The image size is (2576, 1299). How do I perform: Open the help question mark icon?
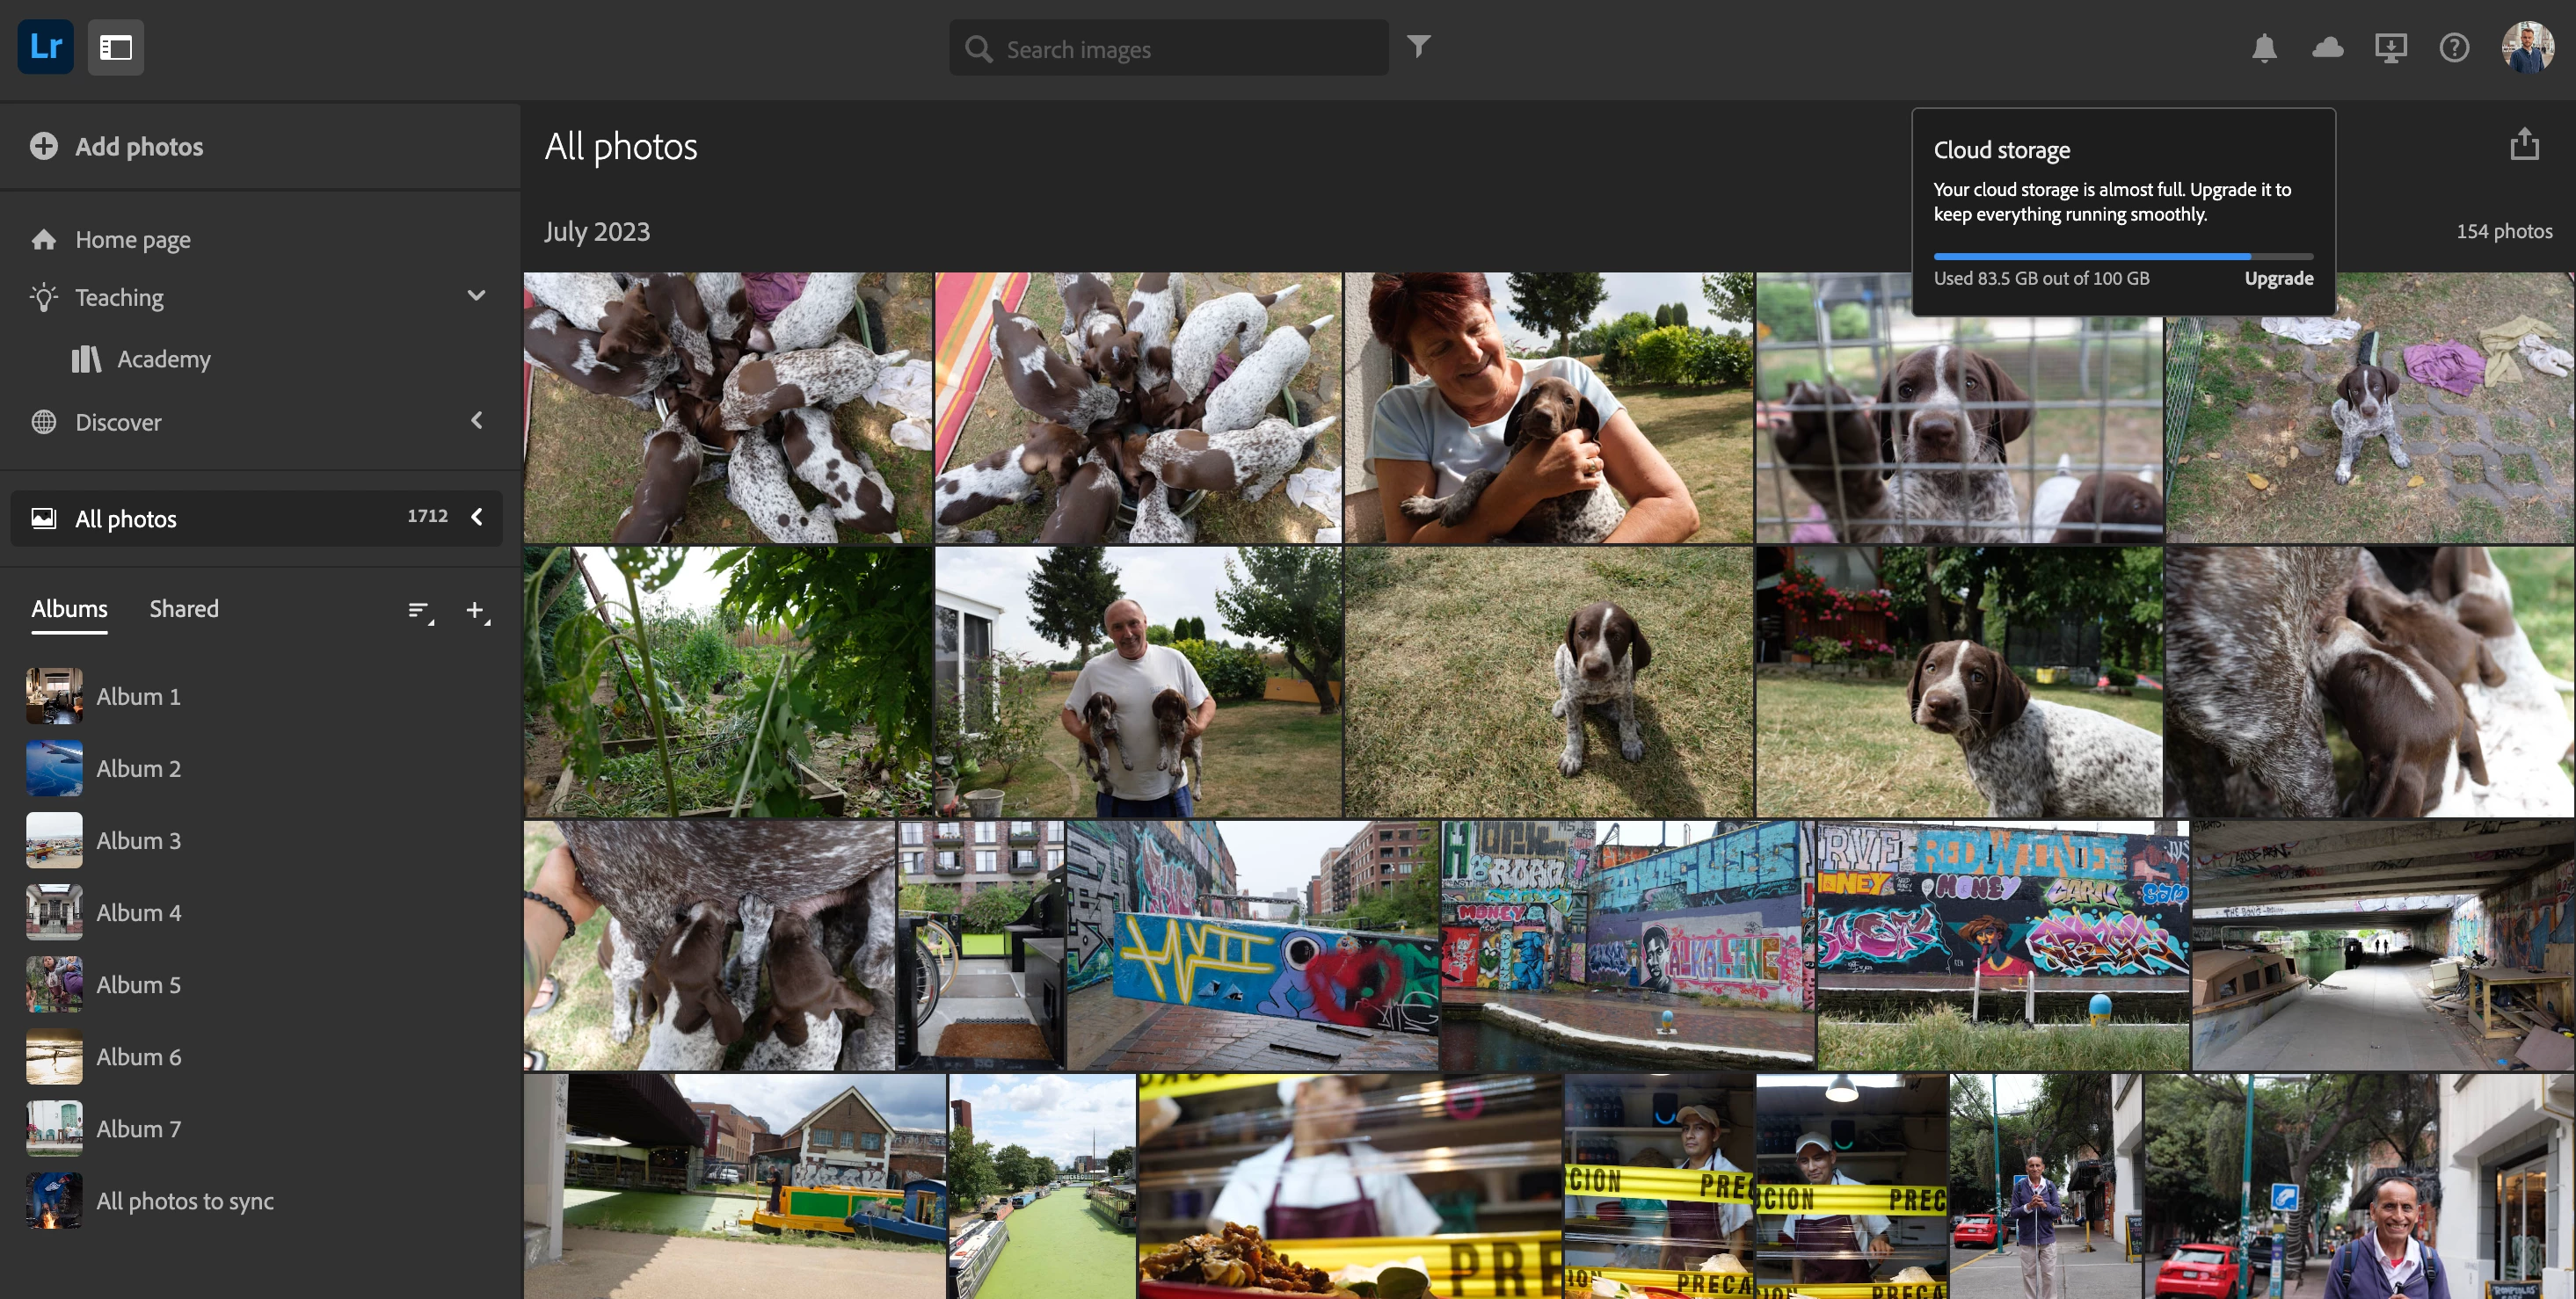coord(2453,47)
